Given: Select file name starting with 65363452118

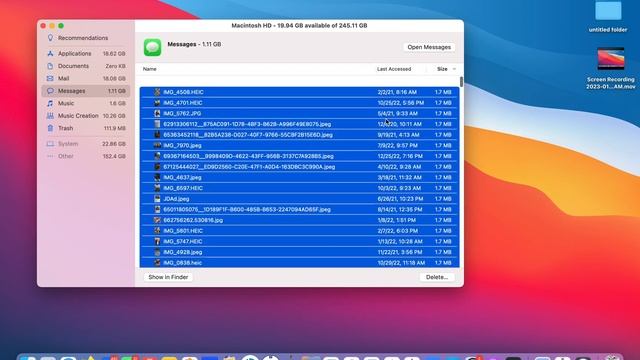Looking at the screenshot, I should click(248, 135).
